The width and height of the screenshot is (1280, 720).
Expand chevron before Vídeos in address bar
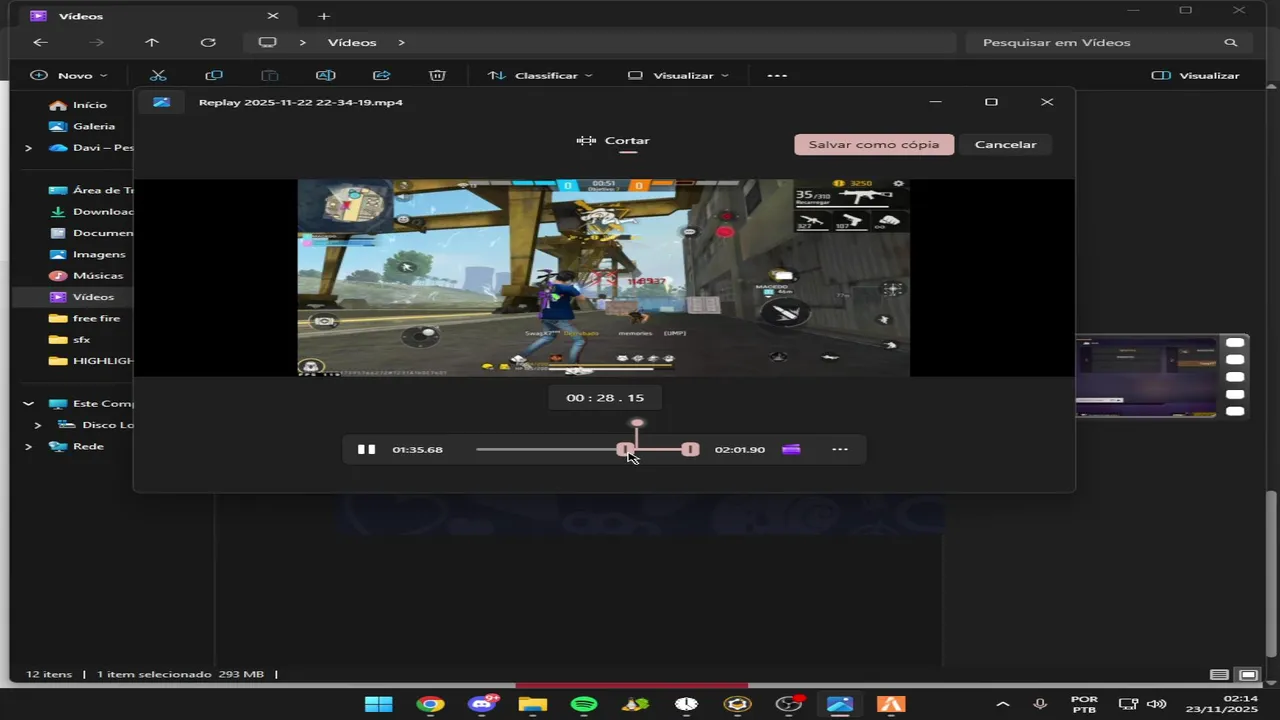click(303, 43)
